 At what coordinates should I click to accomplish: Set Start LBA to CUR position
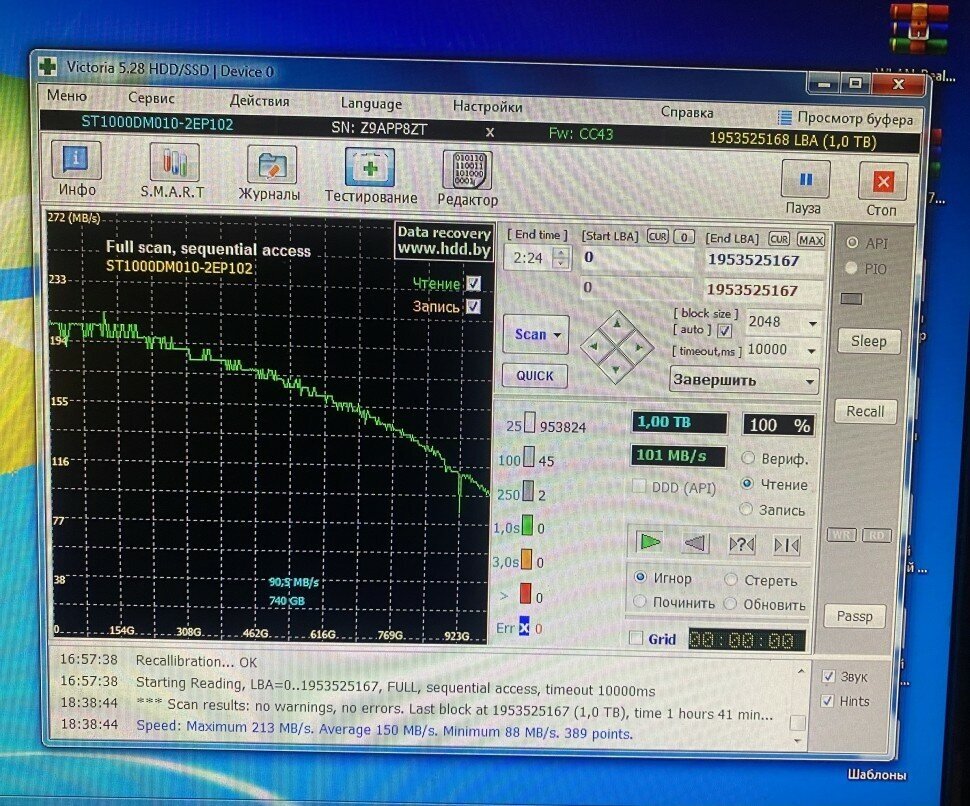click(658, 237)
